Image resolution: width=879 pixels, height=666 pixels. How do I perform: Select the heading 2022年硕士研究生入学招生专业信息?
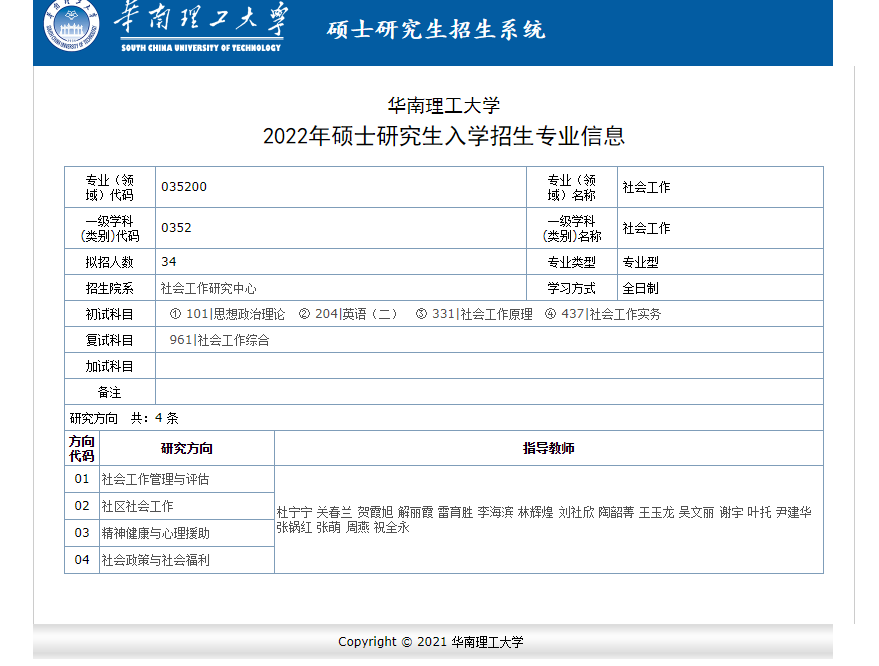point(443,136)
